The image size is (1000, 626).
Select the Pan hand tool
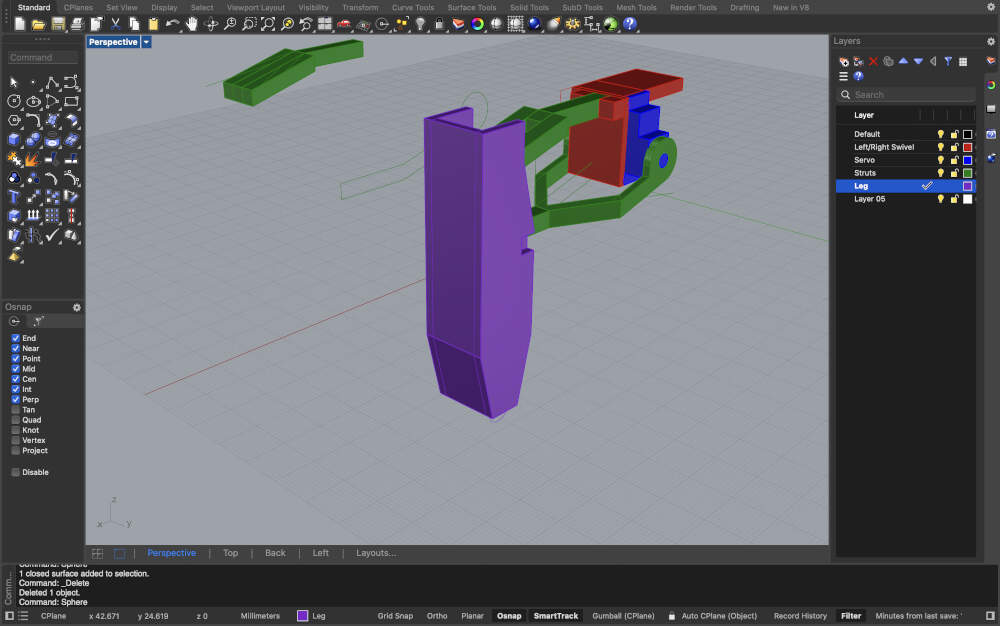[x=192, y=24]
